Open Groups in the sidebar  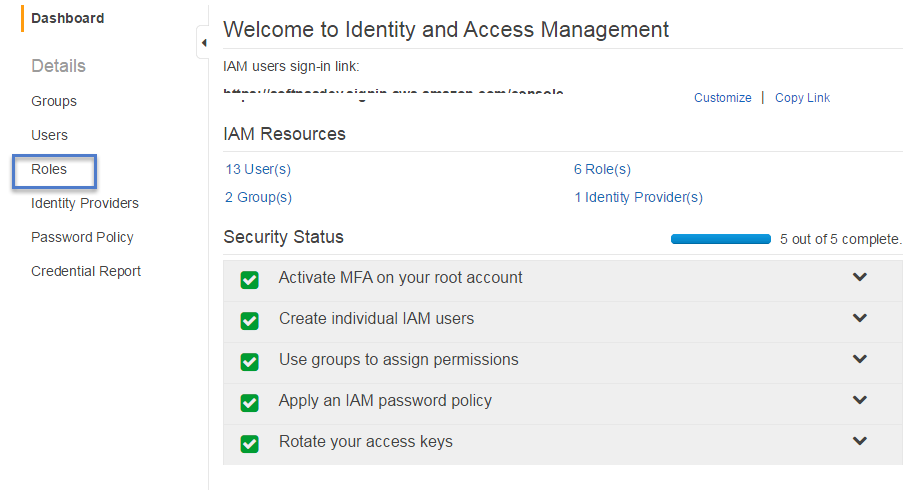pos(54,101)
